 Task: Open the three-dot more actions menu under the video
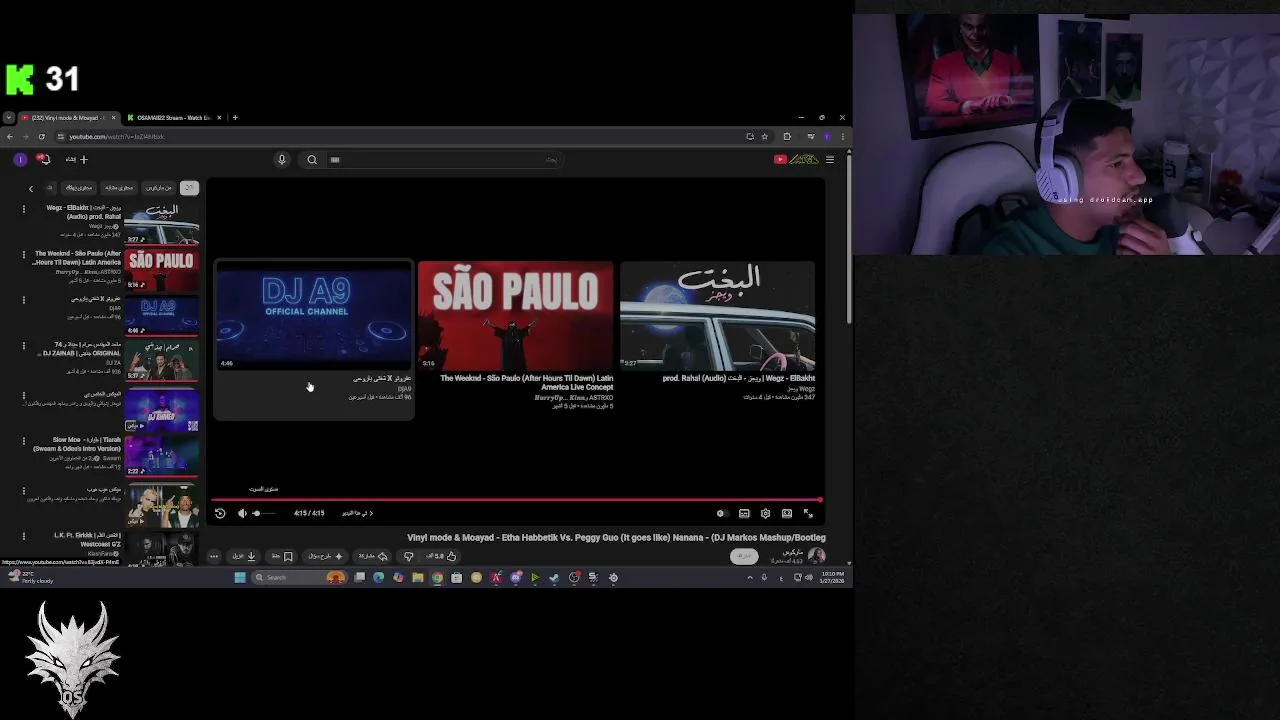pos(213,556)
